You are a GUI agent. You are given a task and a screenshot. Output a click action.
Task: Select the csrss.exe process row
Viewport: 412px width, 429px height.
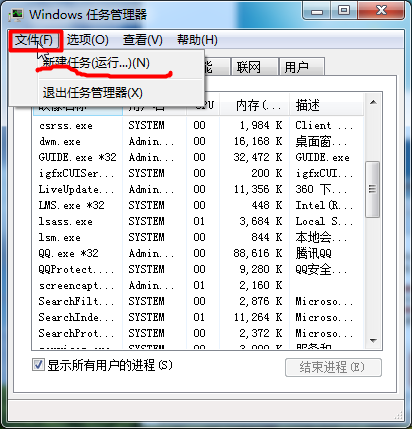[x=197, y=125]
